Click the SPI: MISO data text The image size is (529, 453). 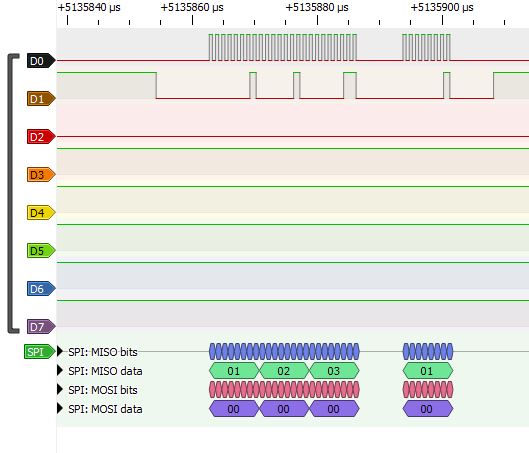click(x=105, y=371)
